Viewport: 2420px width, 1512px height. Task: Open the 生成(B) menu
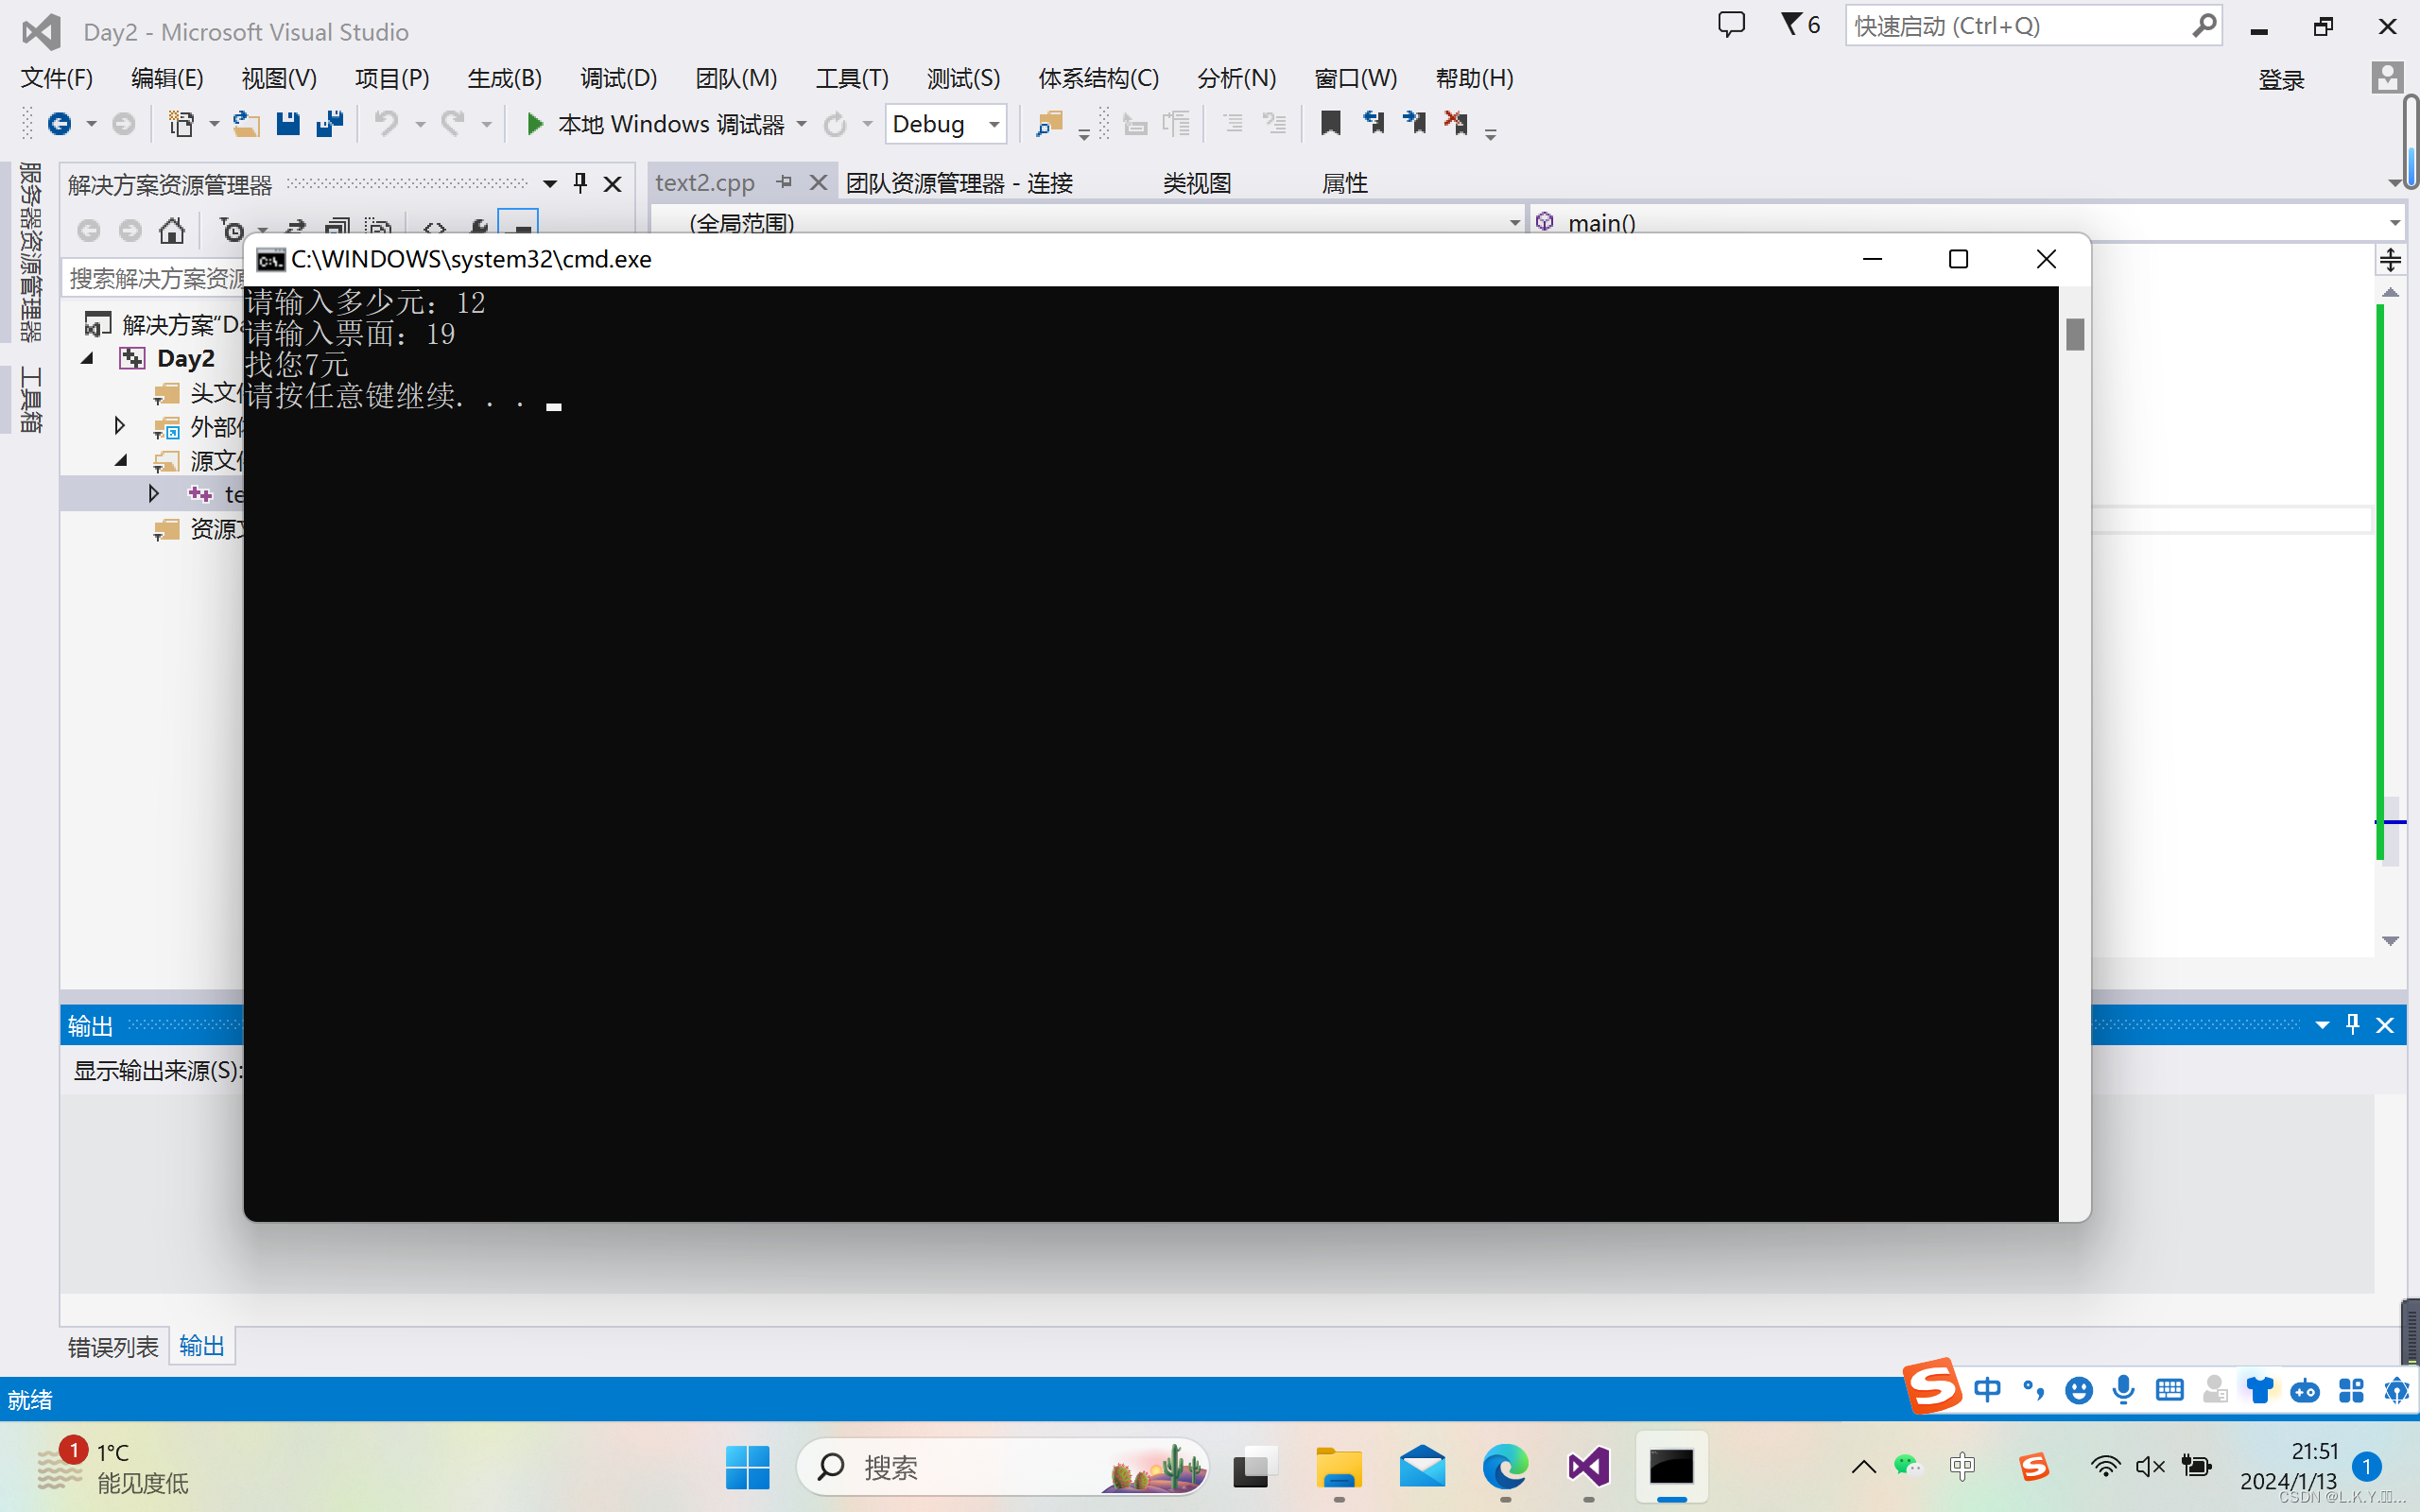click(x=504, y=78)
